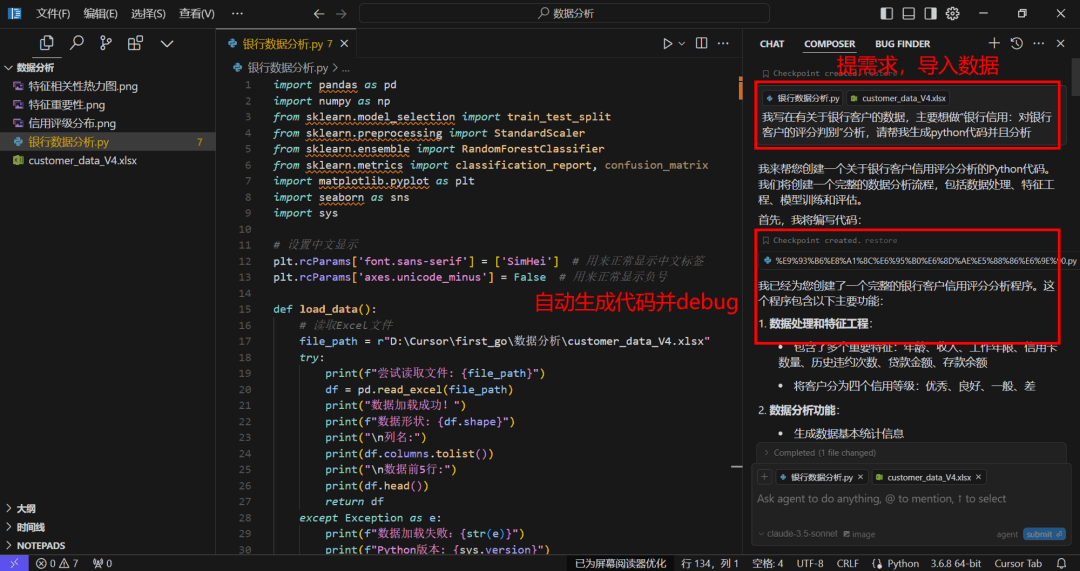Click the submit button in composer
This screenshot has width=1080, height=571.
(x=1044, y=534)
